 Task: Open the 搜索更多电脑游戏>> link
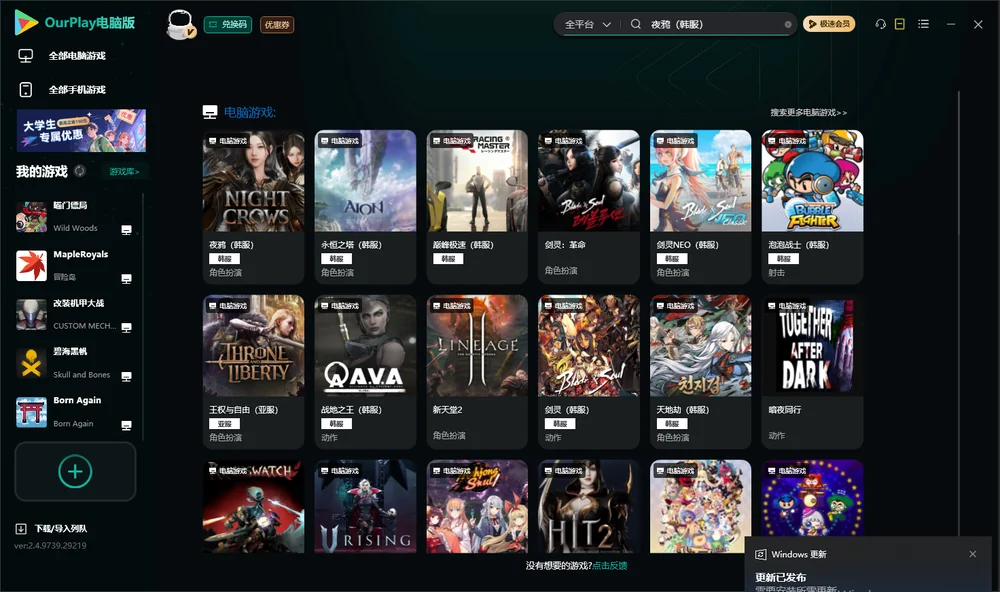click(x=808, y=112)
